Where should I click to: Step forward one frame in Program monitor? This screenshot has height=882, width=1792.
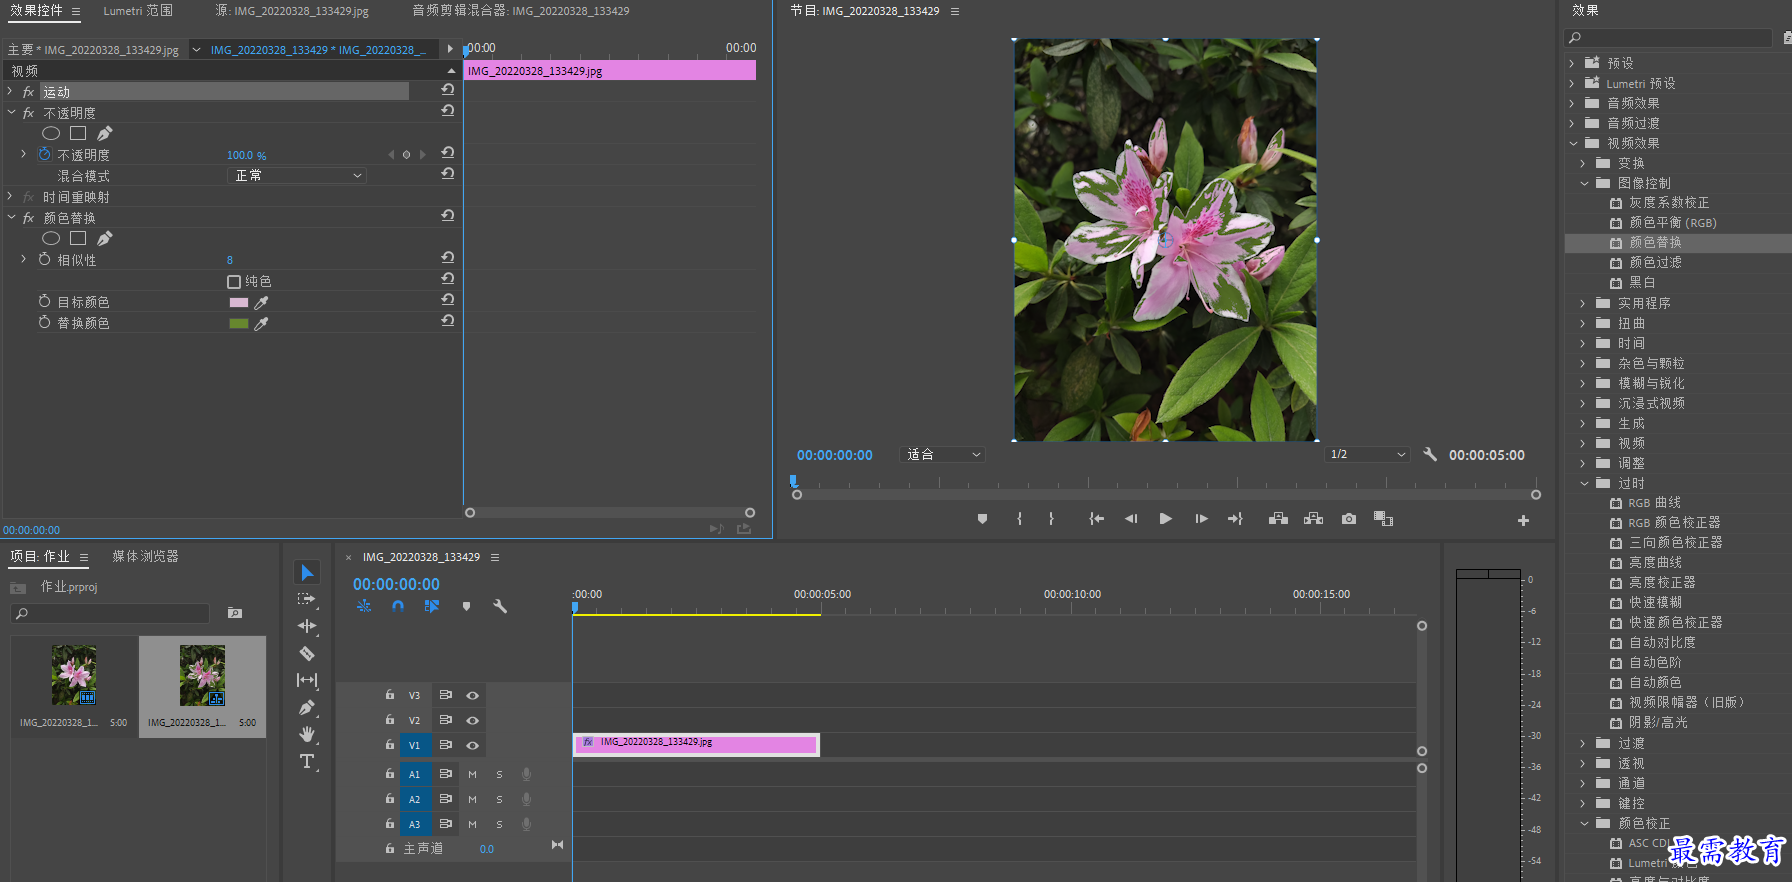1201,519
